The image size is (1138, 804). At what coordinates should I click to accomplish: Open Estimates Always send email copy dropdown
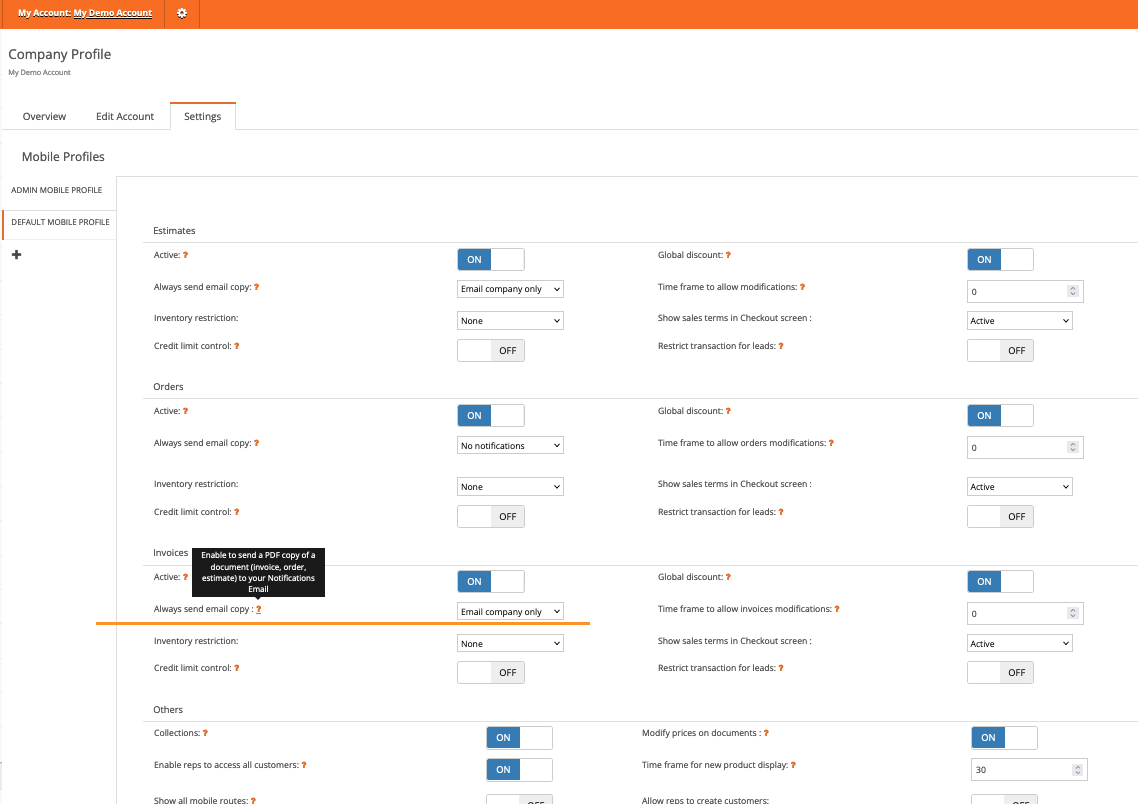(x=510, y=289)
